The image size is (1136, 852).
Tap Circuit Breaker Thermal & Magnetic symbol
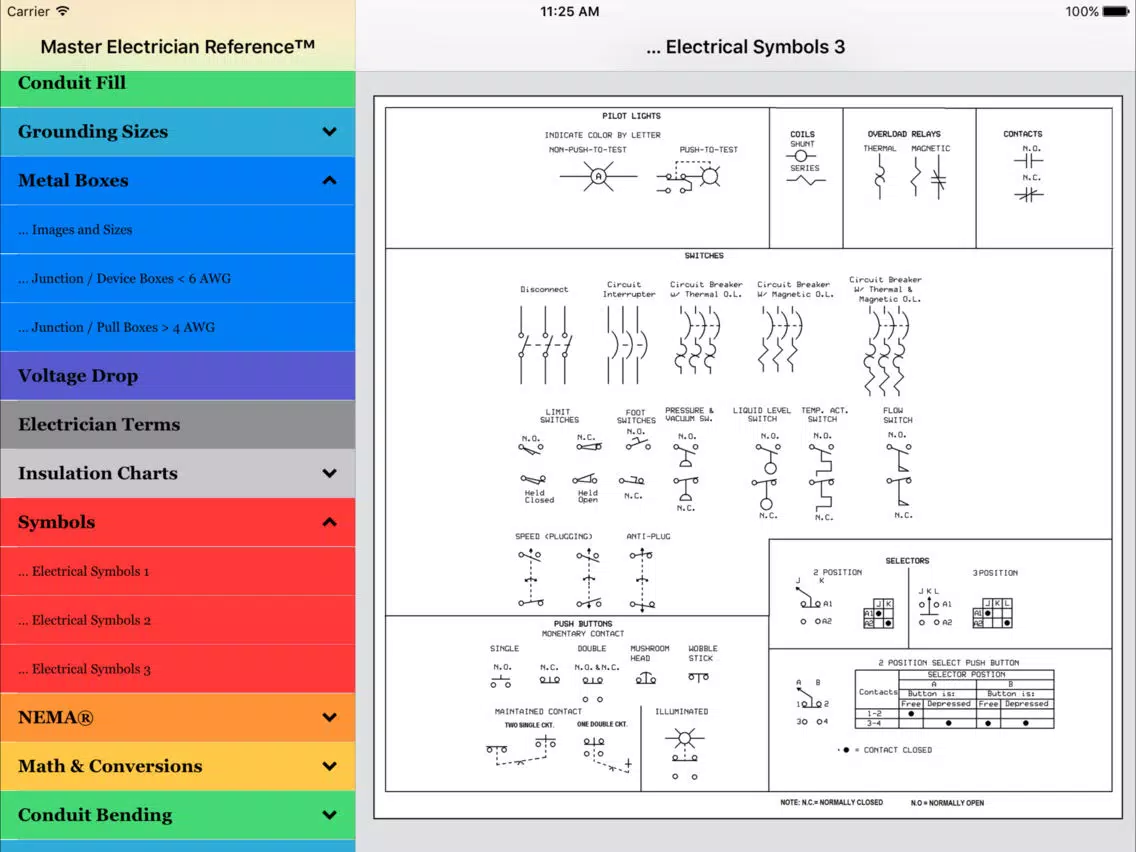click(885, 351)
